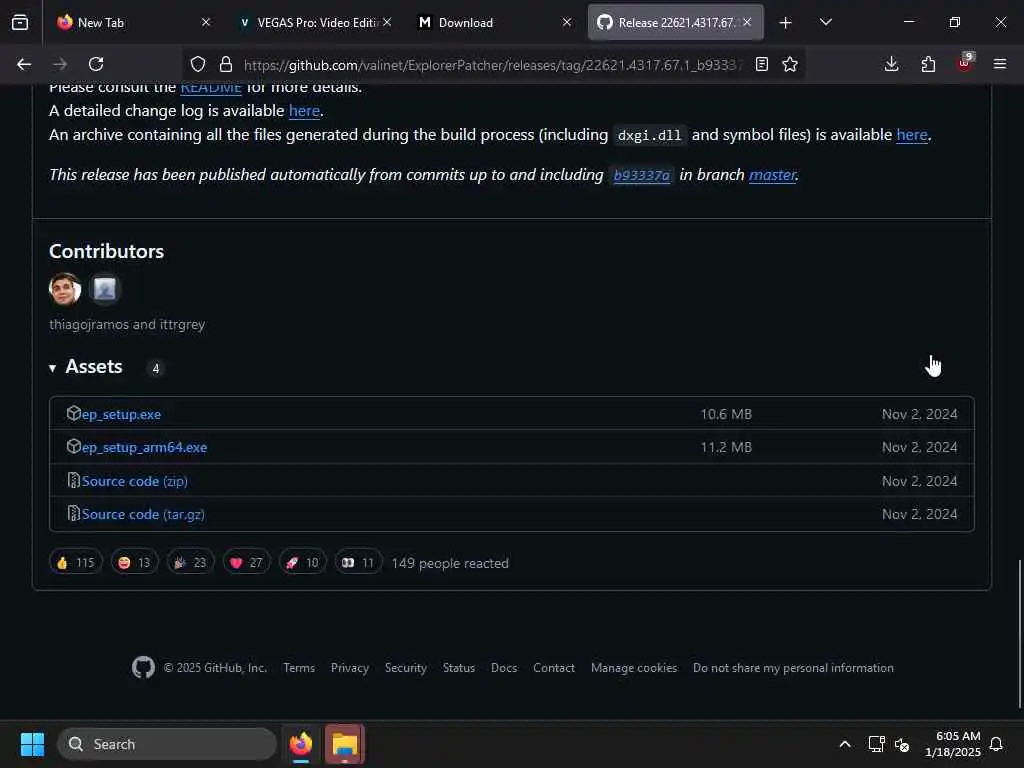Viewport: 1024px width, 768px height.
Task: Click the GitHub logo in footer
Action: click(x=143, y=667)
